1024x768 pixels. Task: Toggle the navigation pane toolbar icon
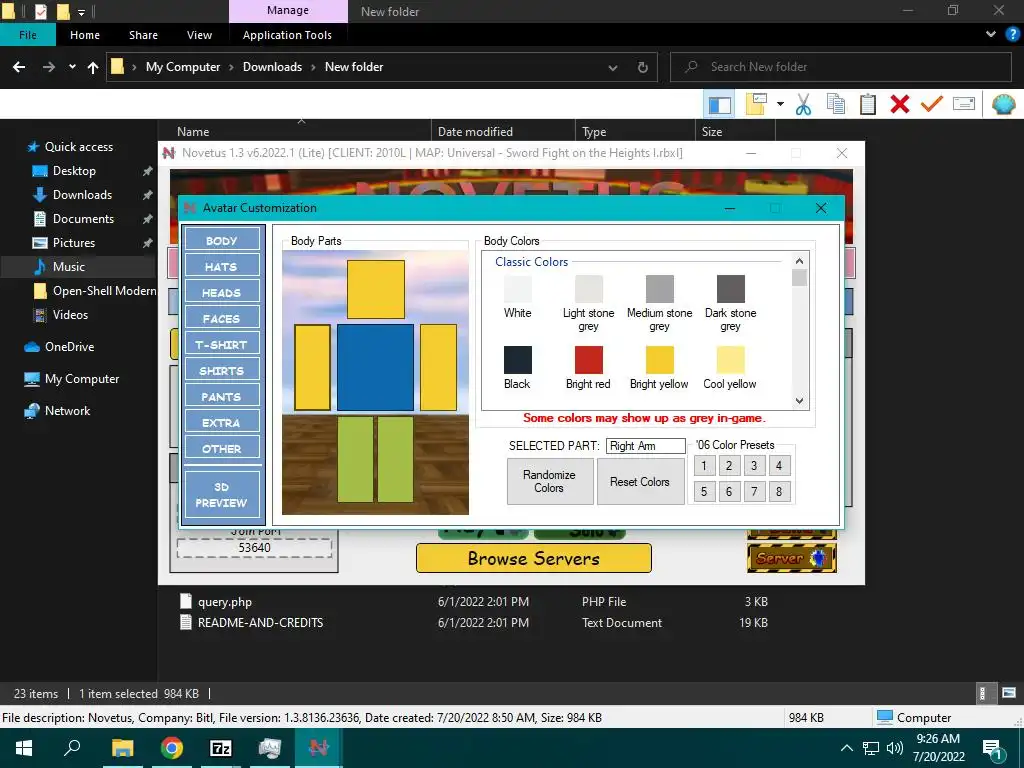point(719,104)
